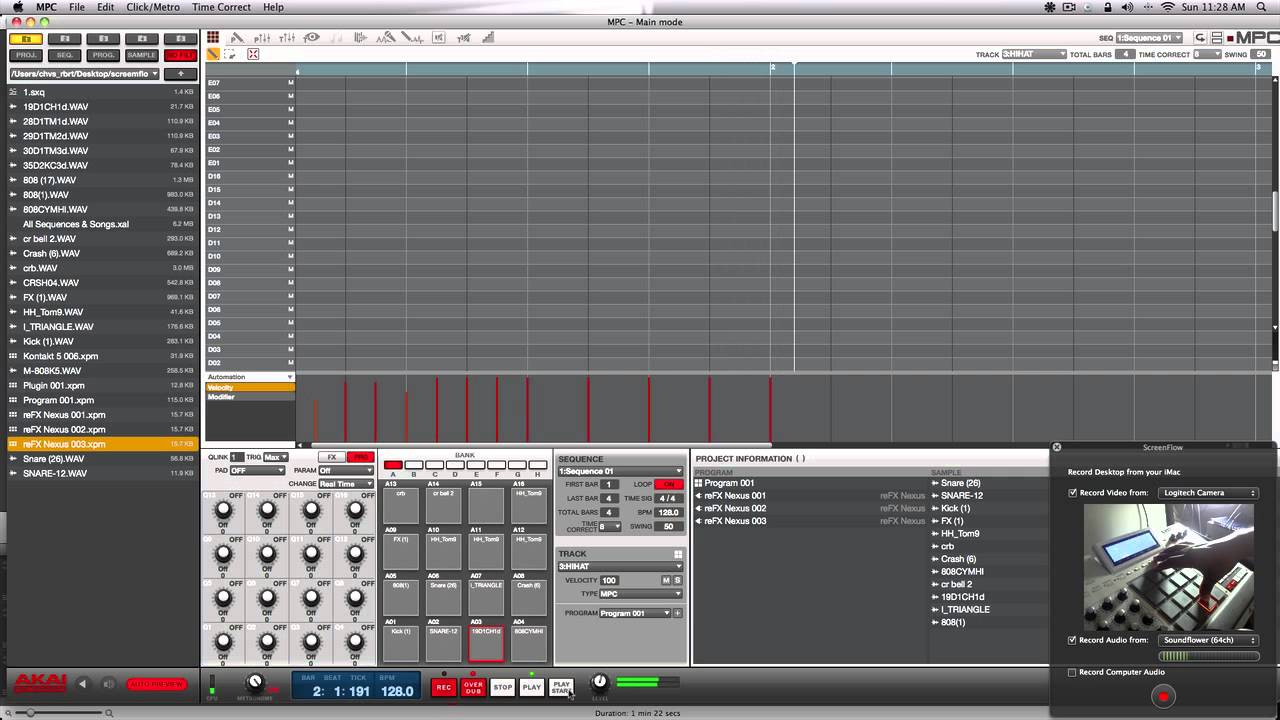
Task: Filter browser by SAMPLE button
Action: point(141,55)
